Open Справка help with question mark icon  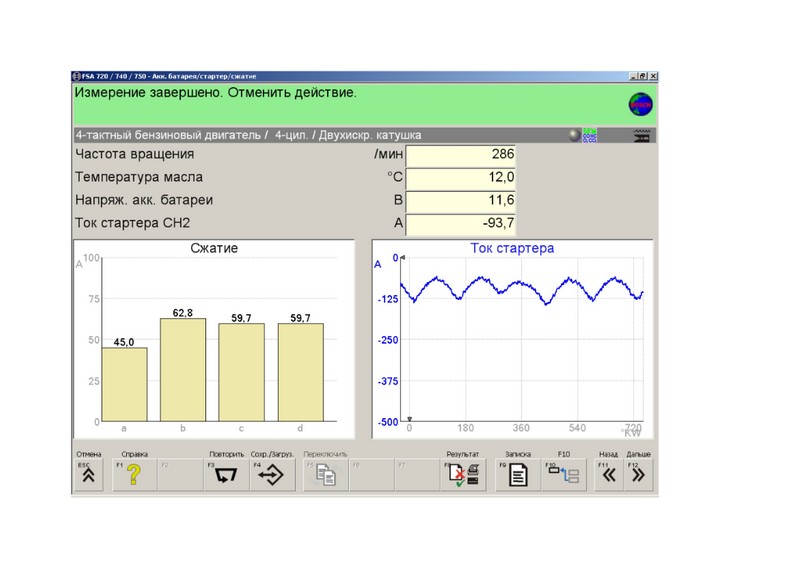pyautogui.click(x=133, y=476)
